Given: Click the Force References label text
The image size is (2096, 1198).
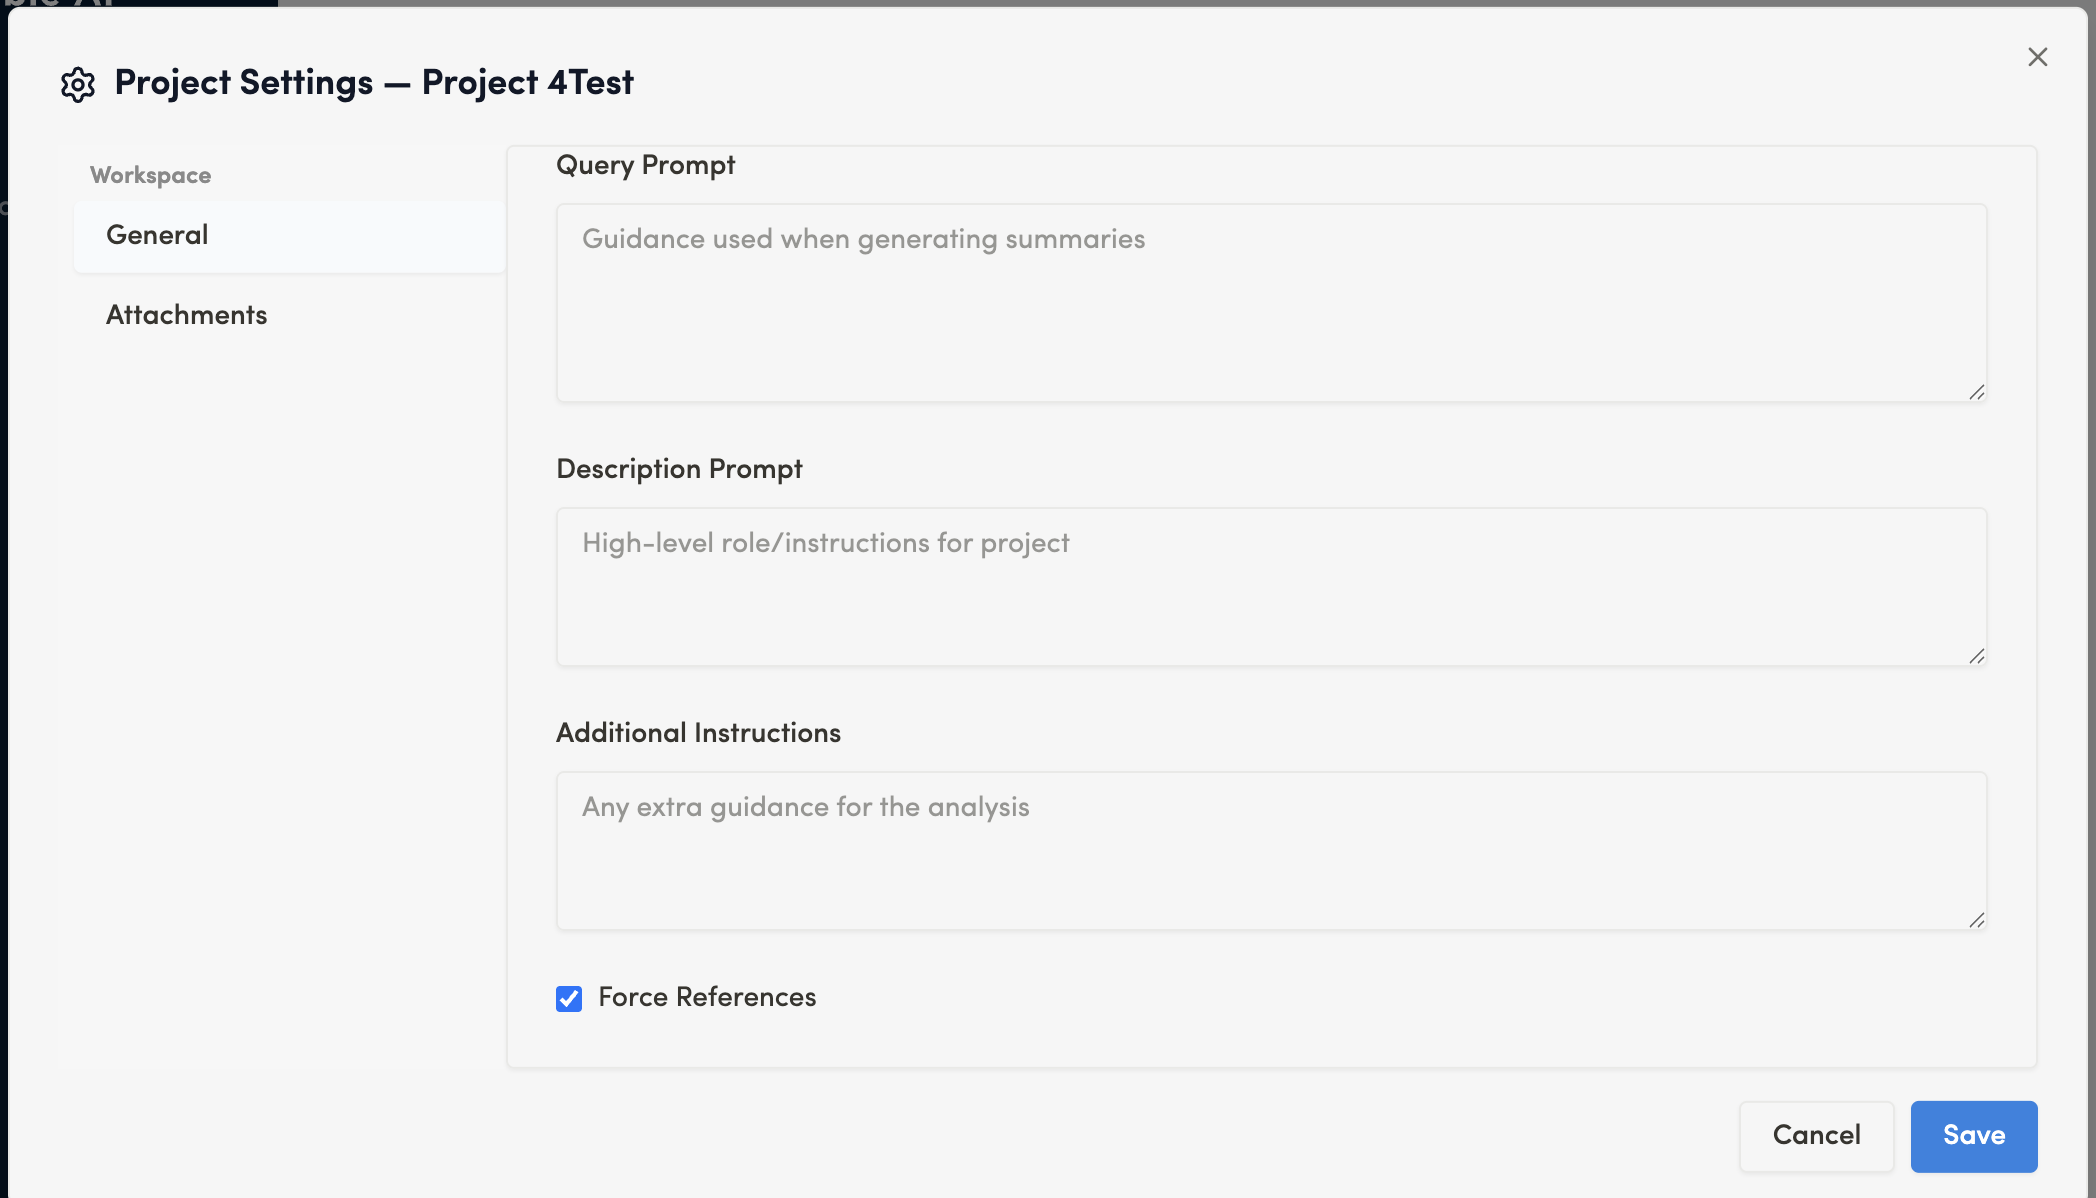Looking at the screenshot, I should pyautogui.click(x=707, y=997).
